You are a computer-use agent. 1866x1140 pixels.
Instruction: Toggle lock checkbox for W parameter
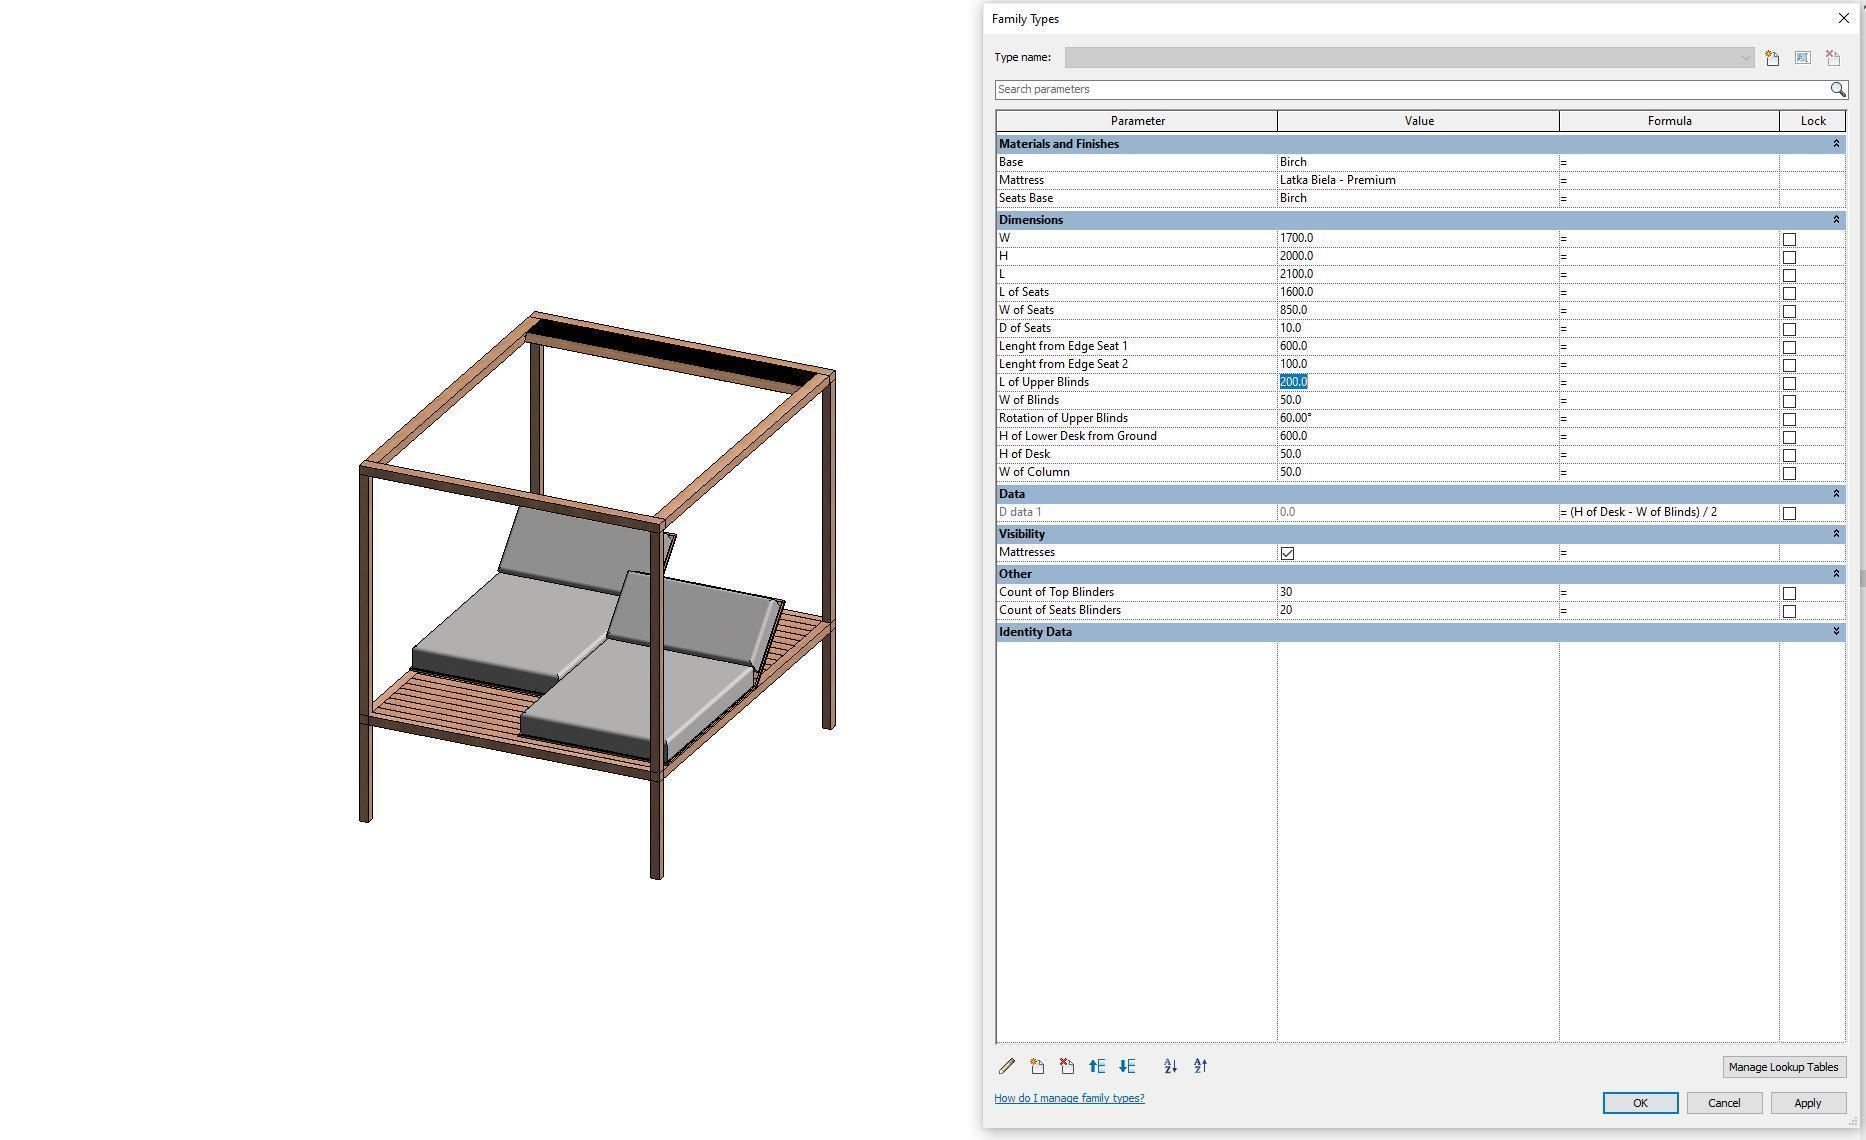pos(1789,239)
